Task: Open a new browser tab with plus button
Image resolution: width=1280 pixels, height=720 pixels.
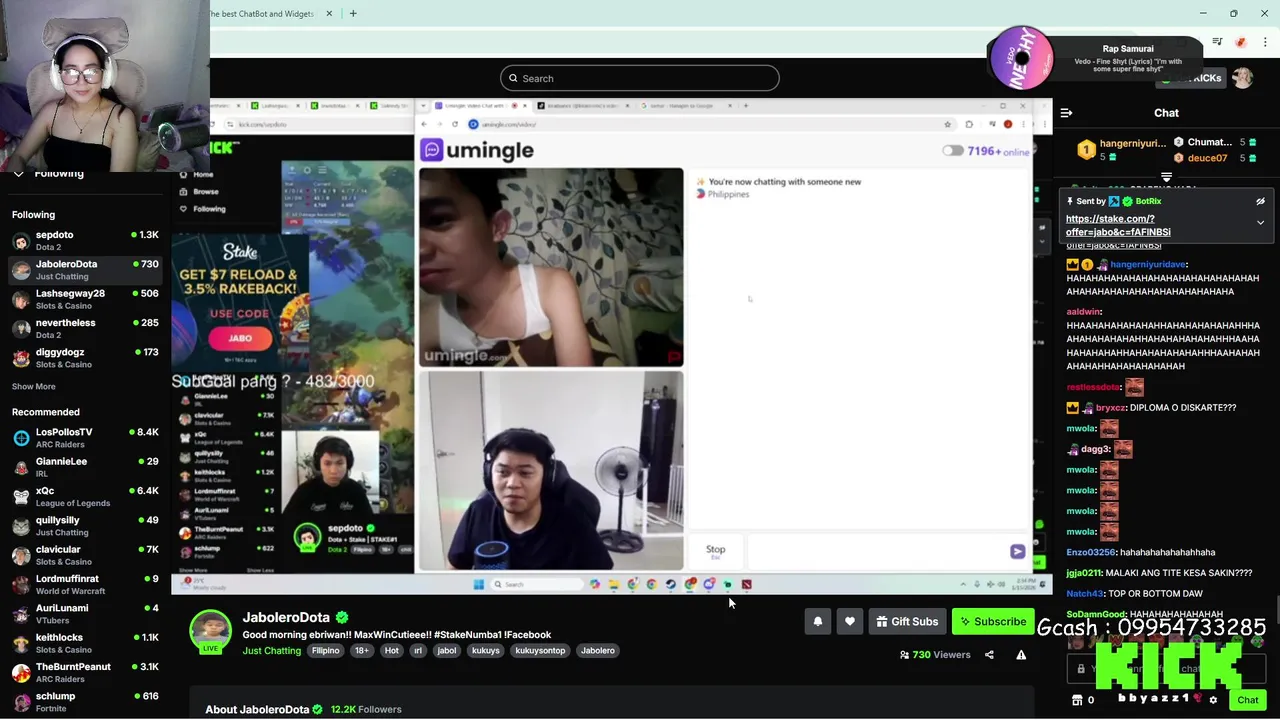Action: pyautogui.click(x=353, y=13)
